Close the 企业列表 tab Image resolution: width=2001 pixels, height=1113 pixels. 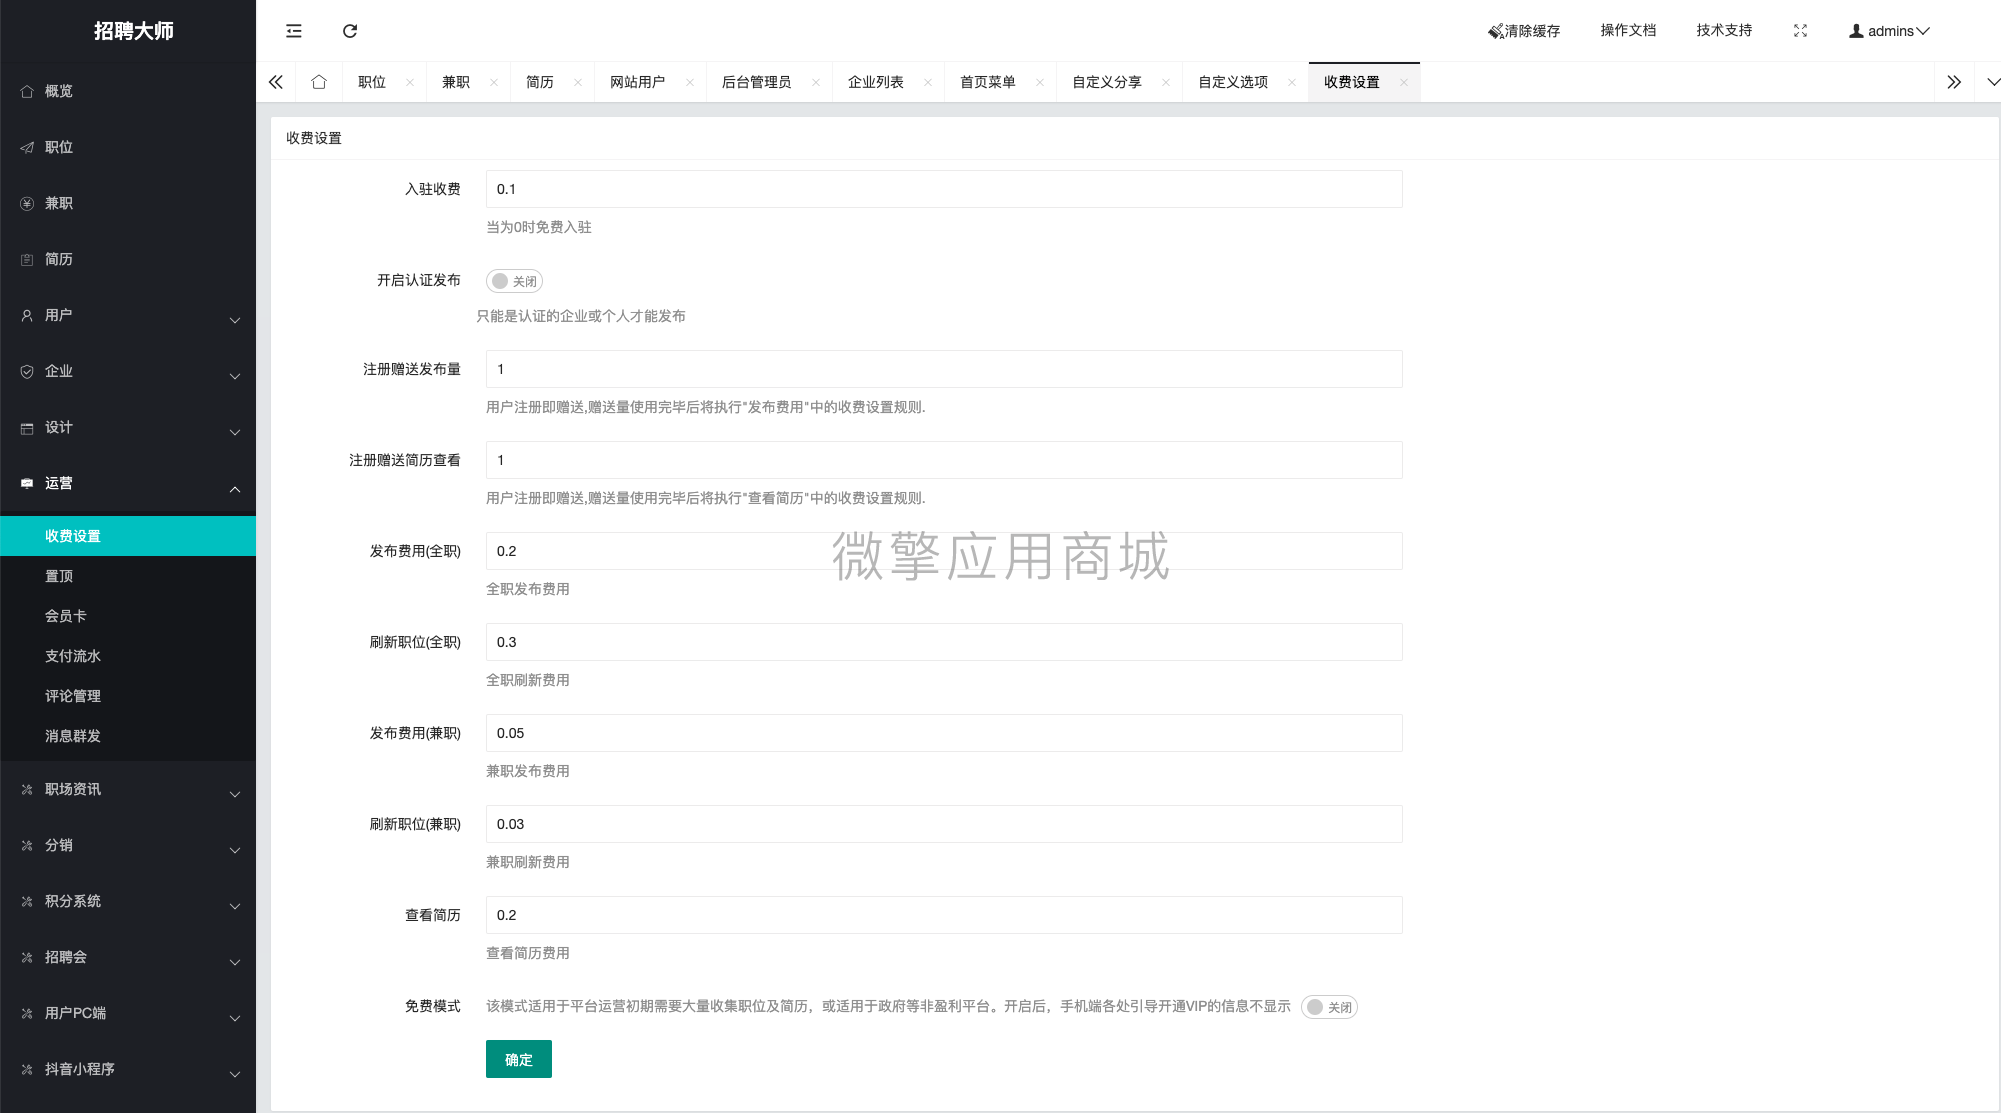928,82
